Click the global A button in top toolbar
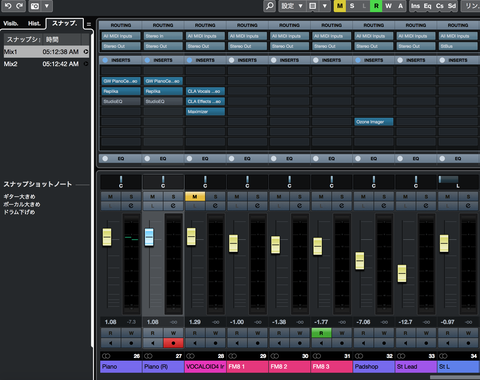480x380 pixels. click(400, 6)
